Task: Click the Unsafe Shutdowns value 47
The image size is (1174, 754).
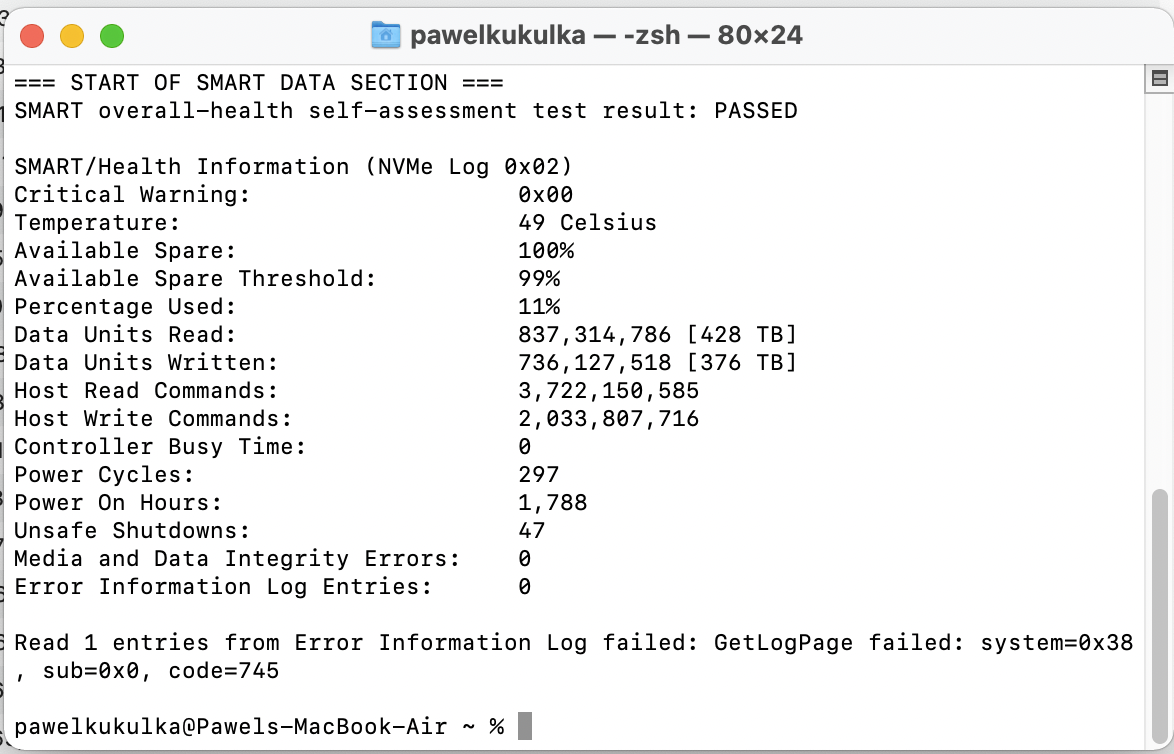Action: tap(531, 531)
